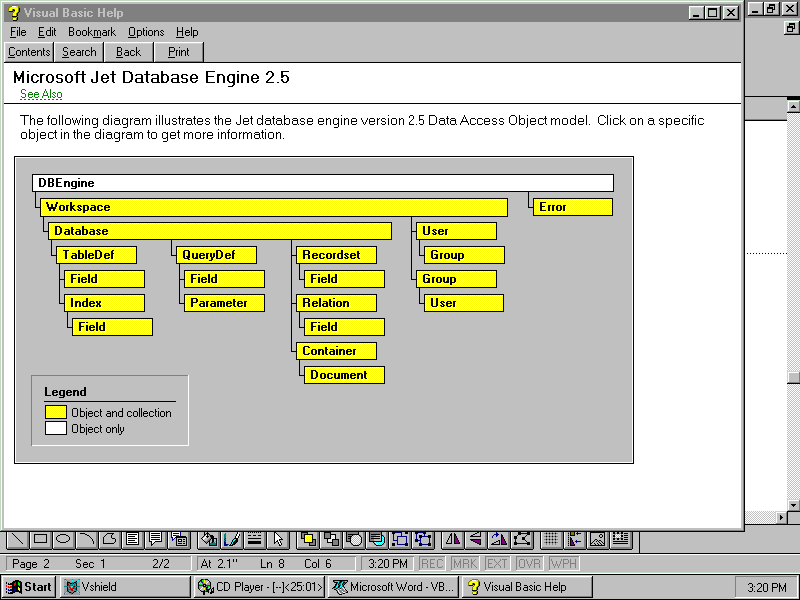Toggle the EXT selection mode indicator
The width and height of the screenshot is (800, 600).
tap(497, 563)
